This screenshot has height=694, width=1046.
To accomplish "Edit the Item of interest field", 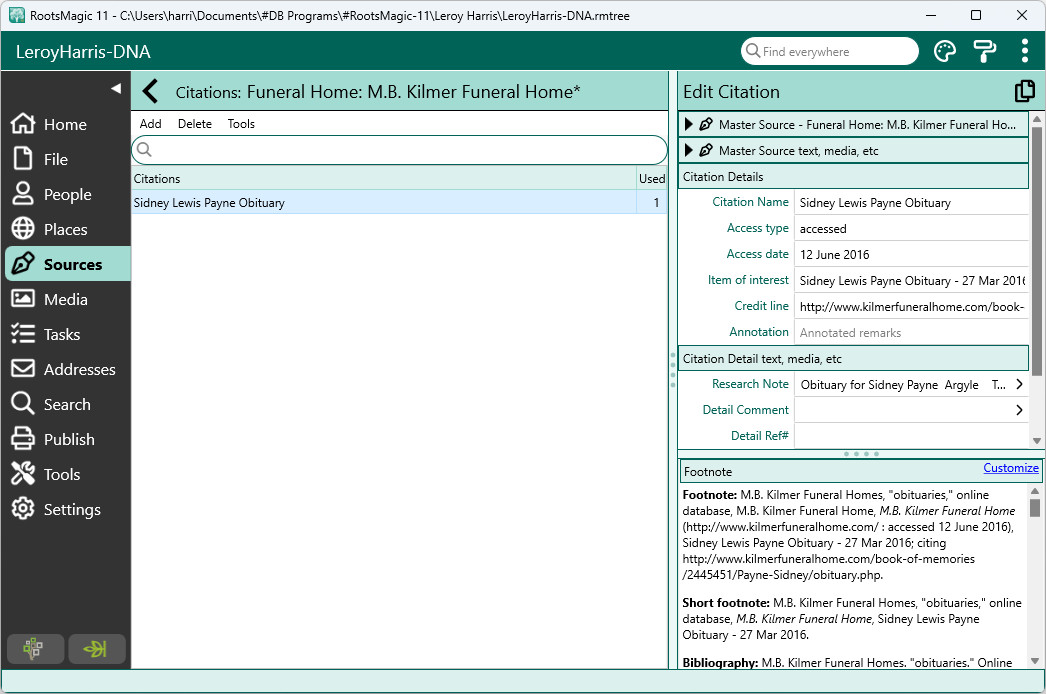I will (x=911, y=280).
